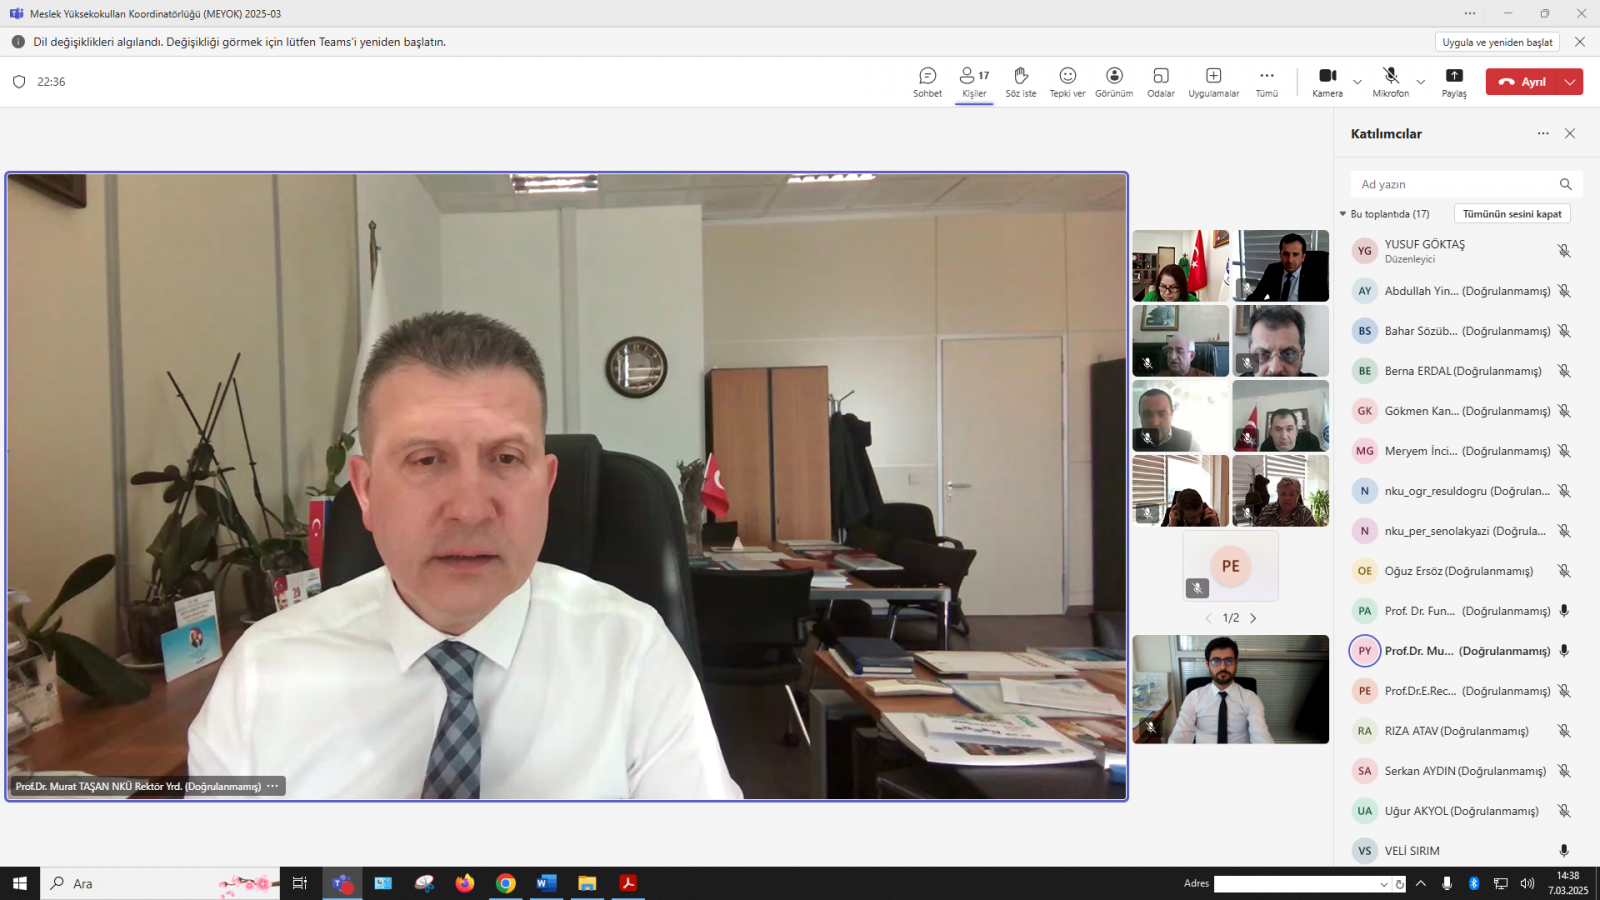Collapse the Bu toplantıda (17) list
The width and height of the screenshot is (1600, 900).
[x=1343, y=214]
